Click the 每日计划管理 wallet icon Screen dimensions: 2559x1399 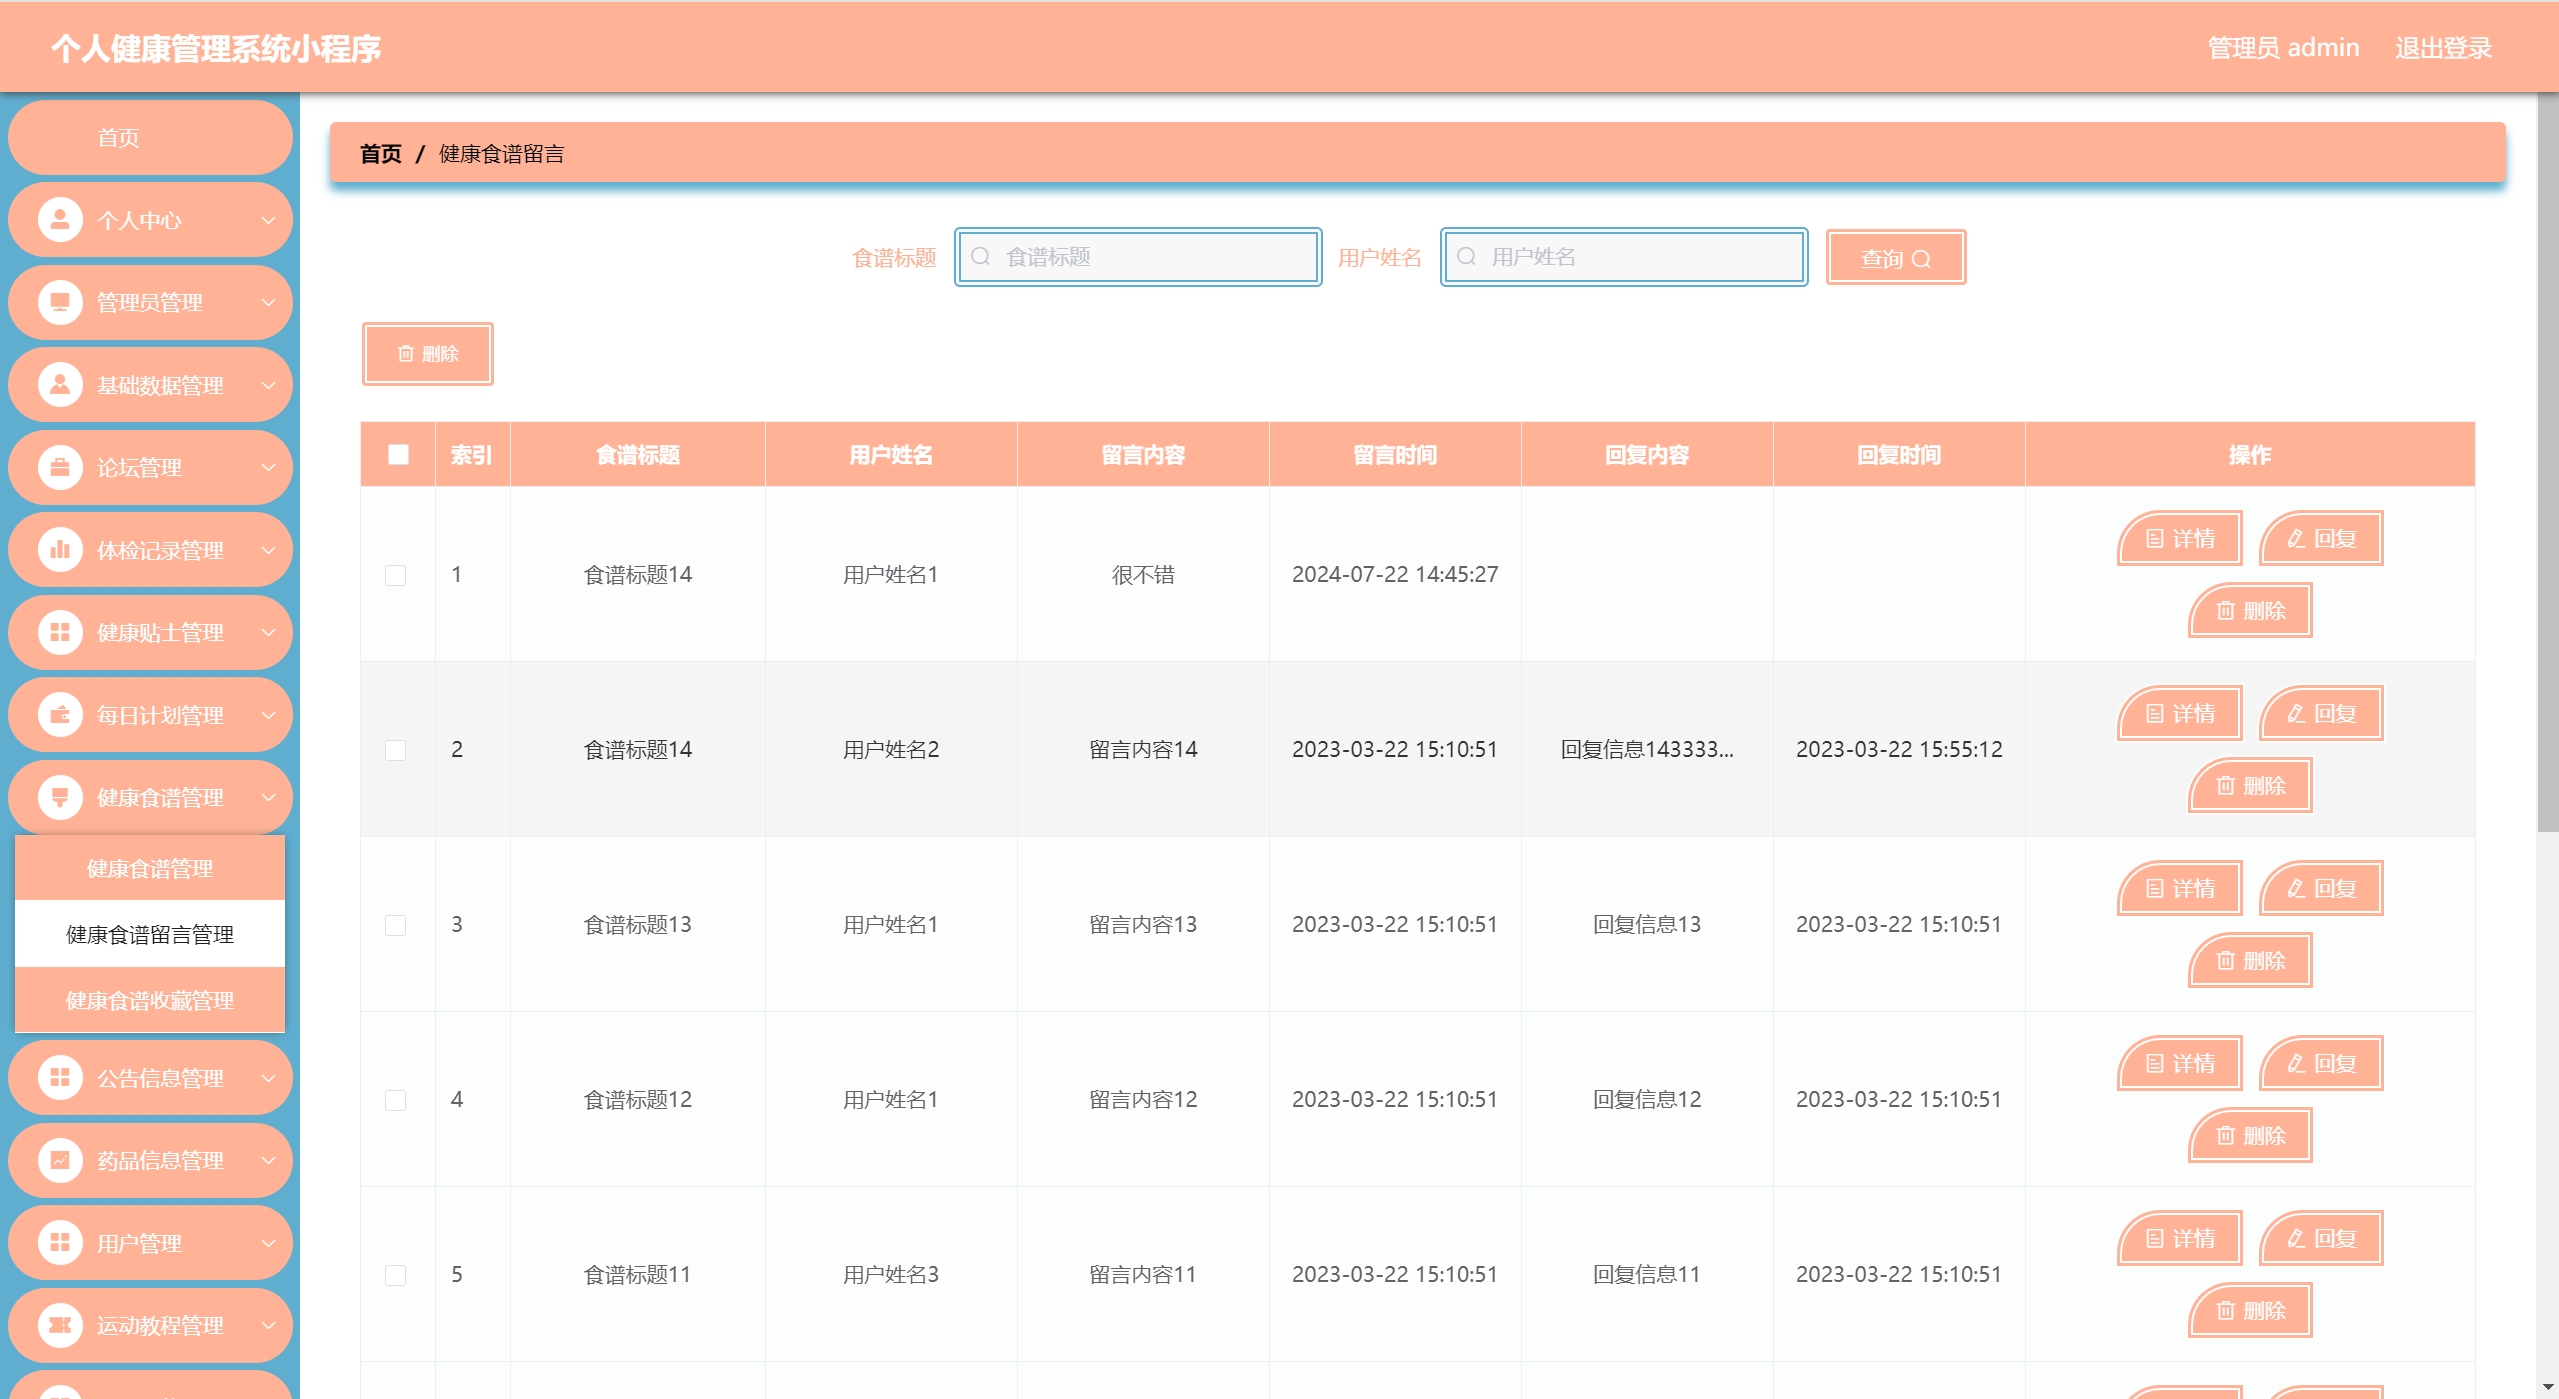(60, 715)
